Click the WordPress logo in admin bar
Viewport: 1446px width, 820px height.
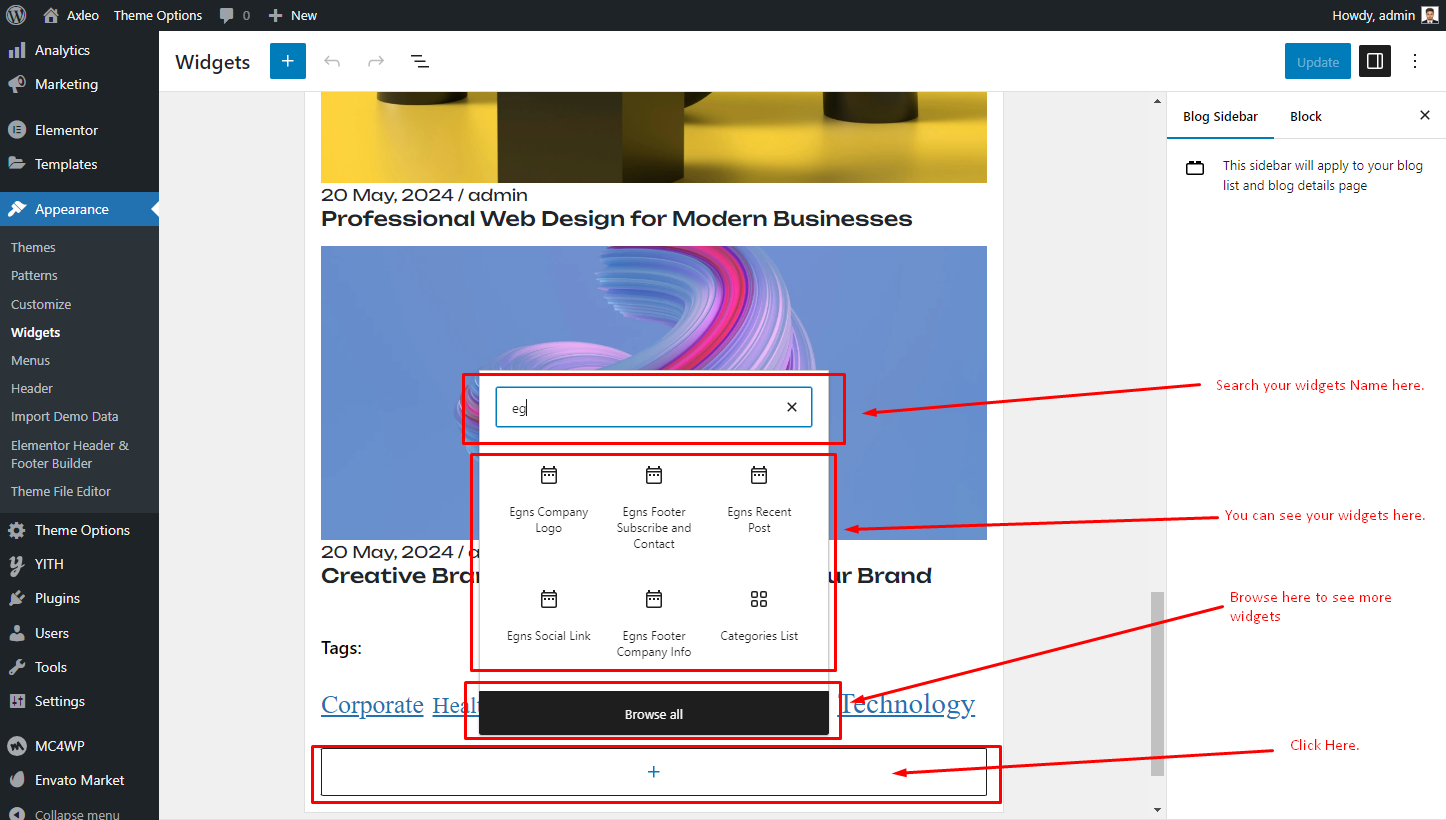[16, 15]
